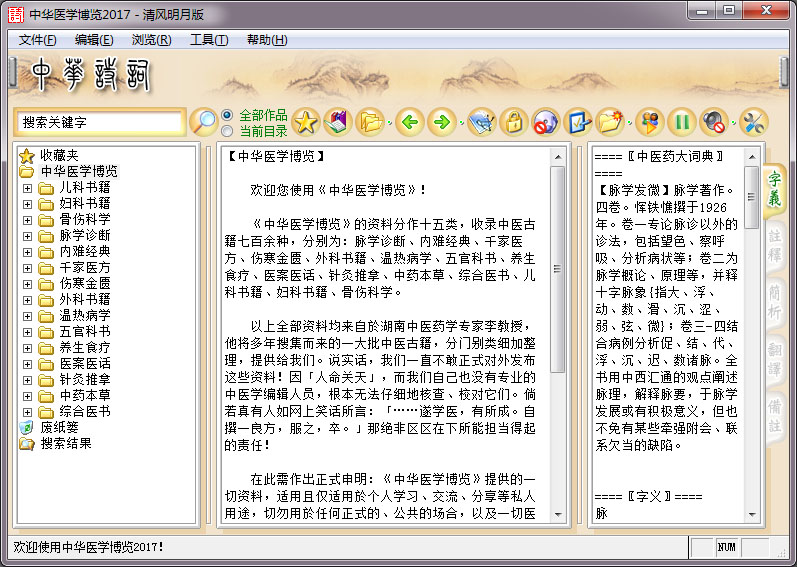
Task: Expand the 外科书籍 folder
Action: click(27, 300)
